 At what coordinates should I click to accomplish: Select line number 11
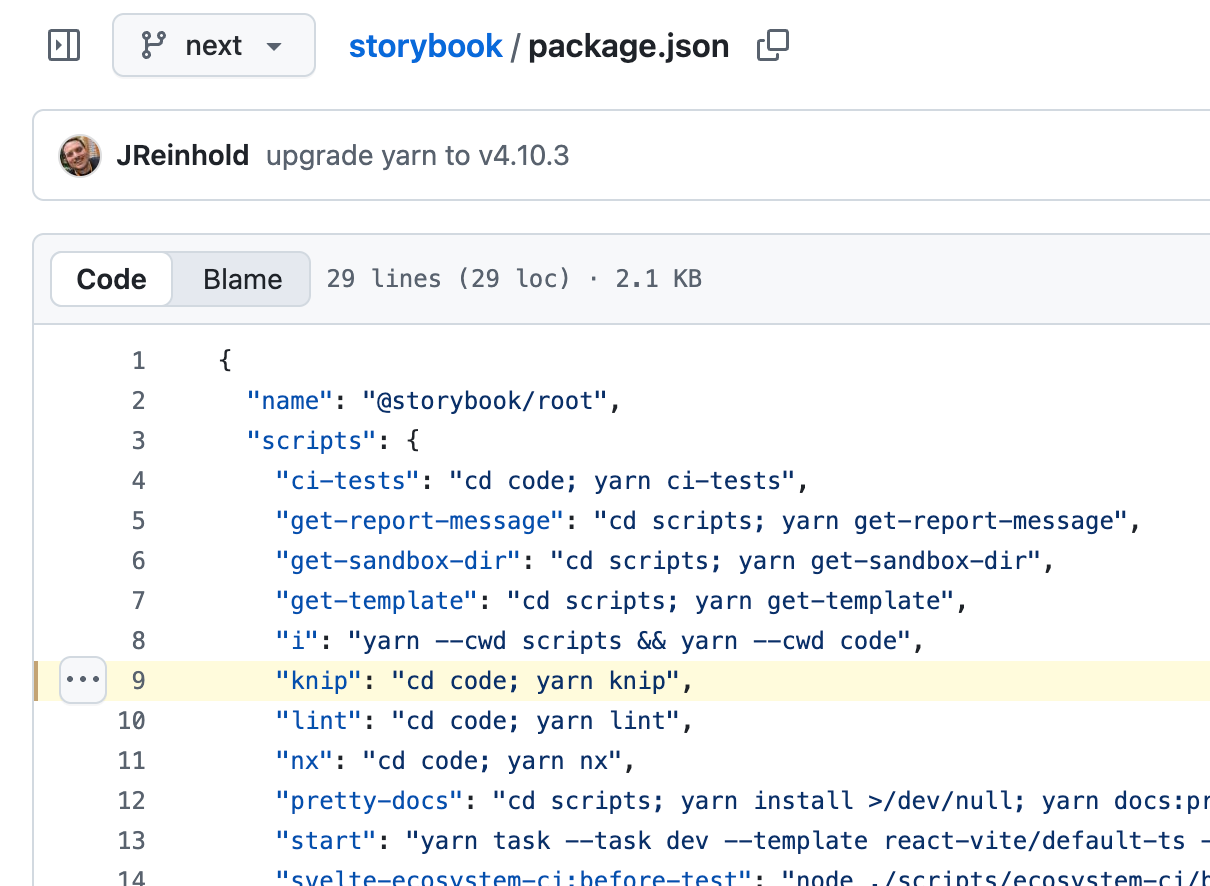[x=131, y=760]
